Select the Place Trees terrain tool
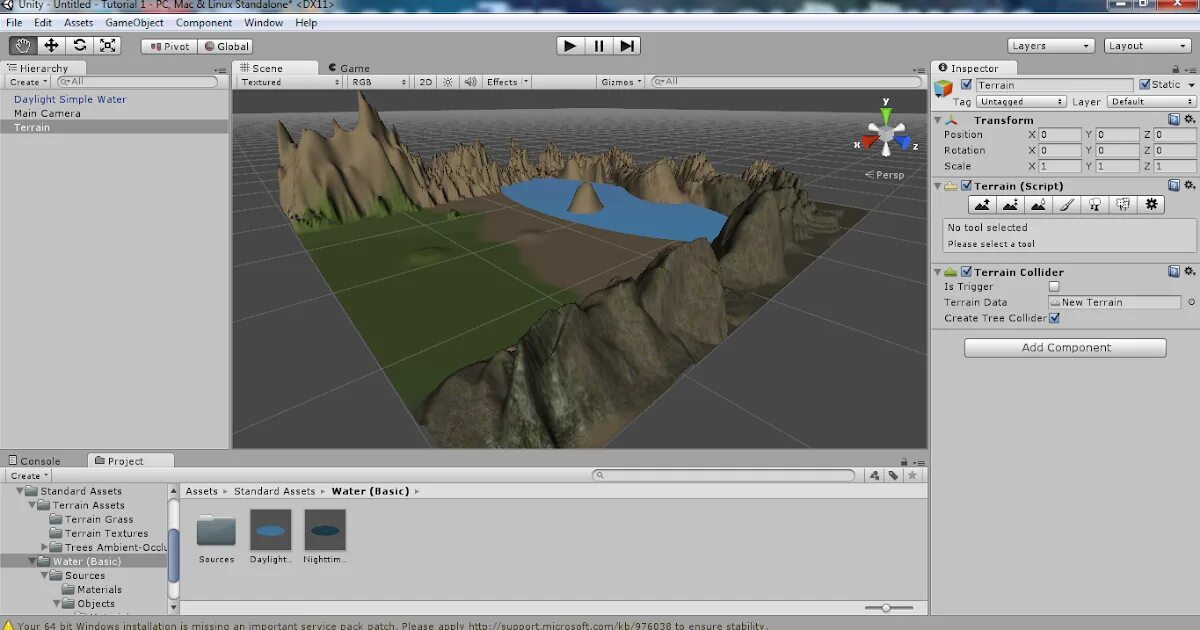The width and height of the screenshot is (1200, 630). click(1095, 204)
